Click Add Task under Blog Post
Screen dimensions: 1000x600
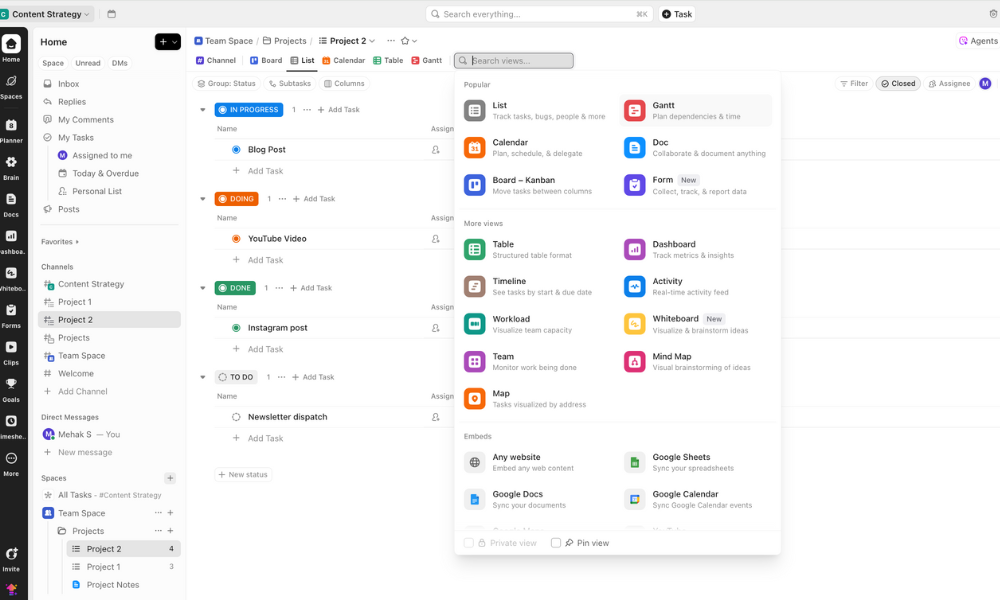pos(265,171)
